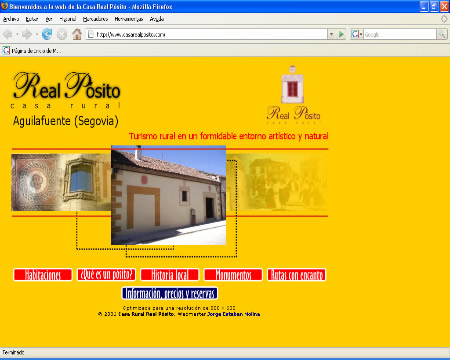Image resolution: width=450 pixels, height=360 pixels.
Task: Click the Aguilafuente (Segovia) heading text
Action: pos(66,121)
